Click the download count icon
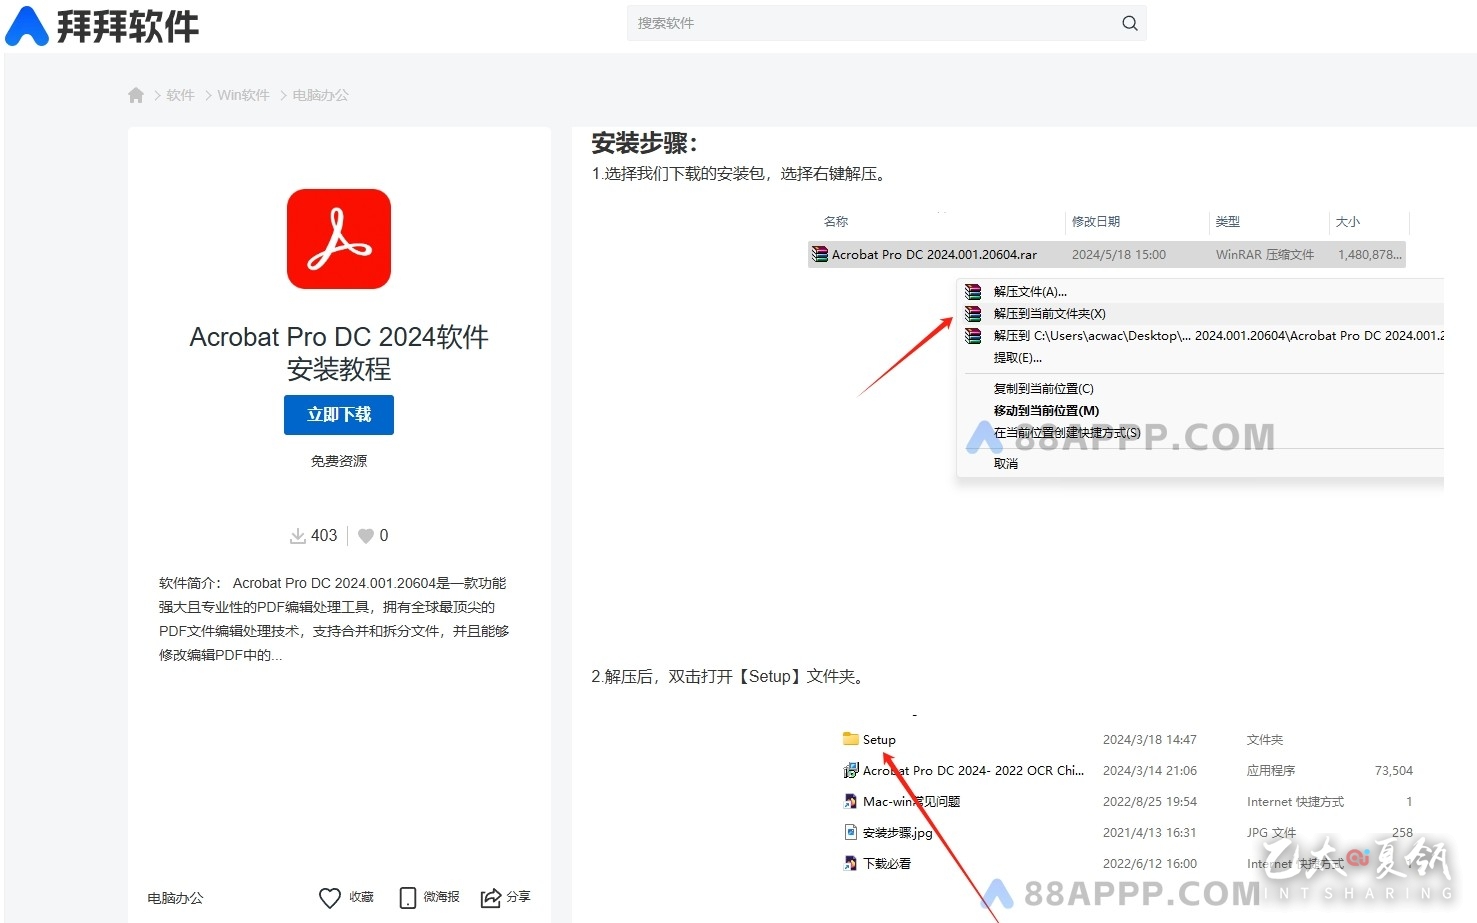 click(298, 536)
